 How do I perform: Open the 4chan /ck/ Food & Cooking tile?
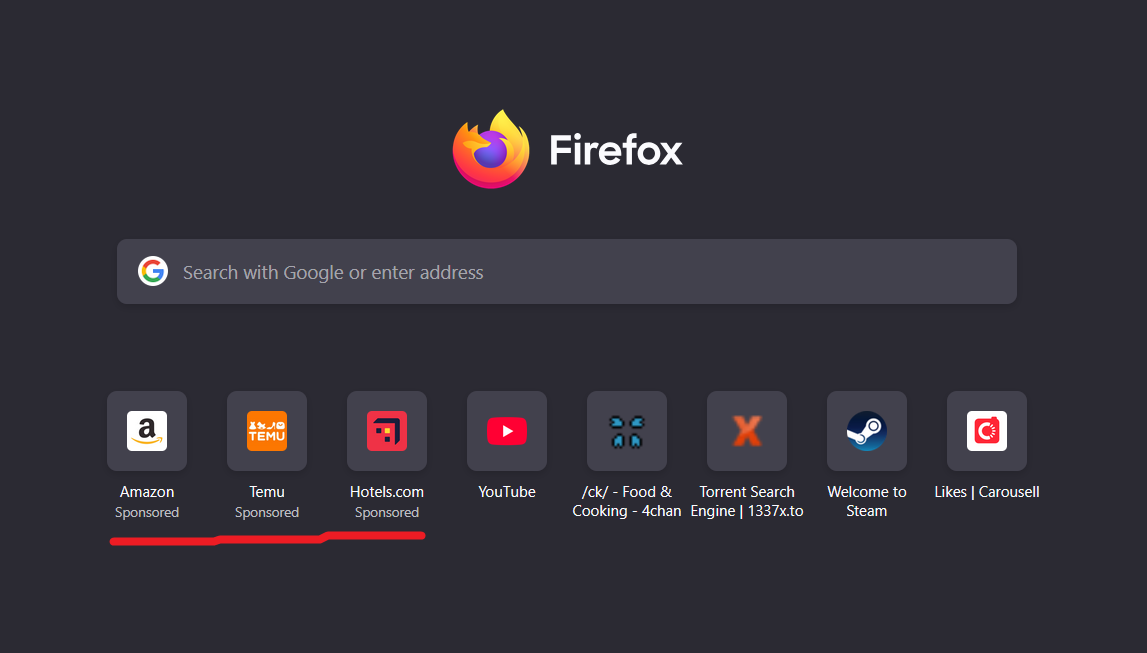pos(627,431)
